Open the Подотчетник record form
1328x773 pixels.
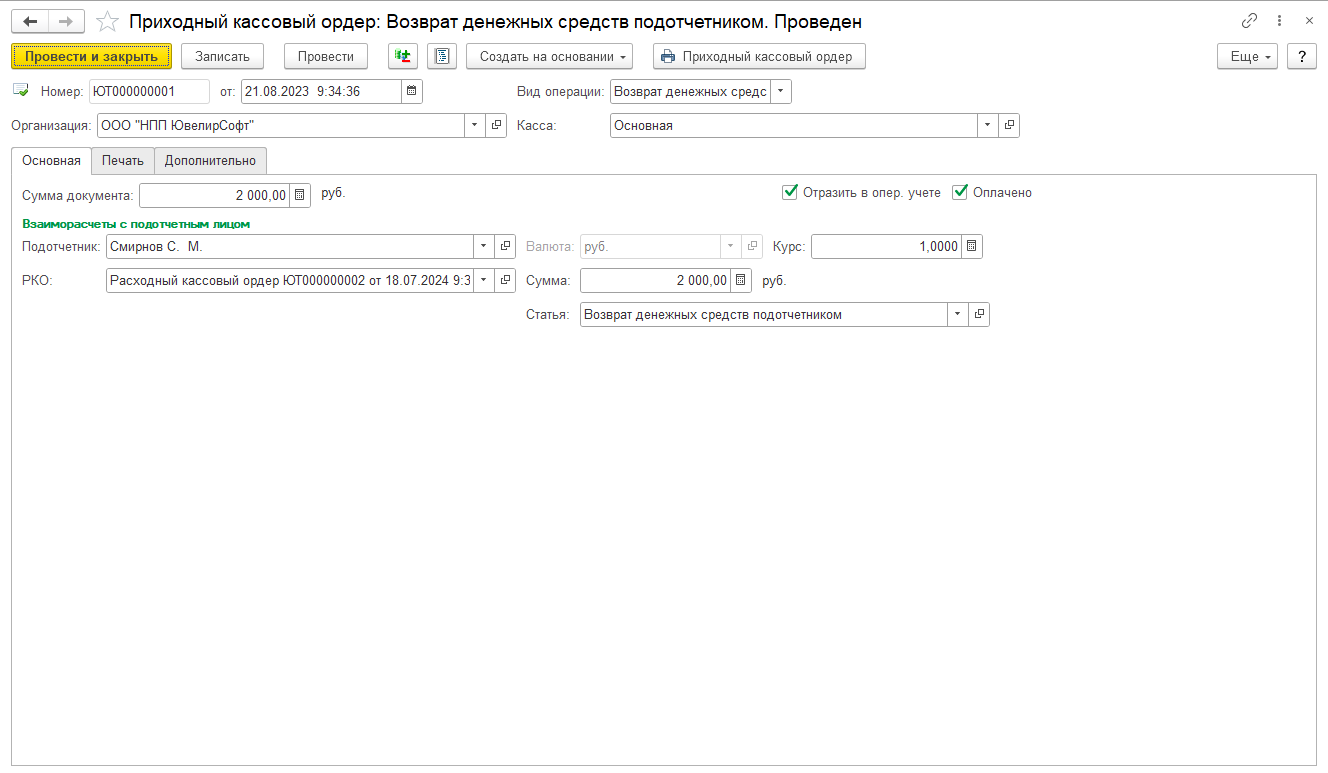click(x=506, y=246)
